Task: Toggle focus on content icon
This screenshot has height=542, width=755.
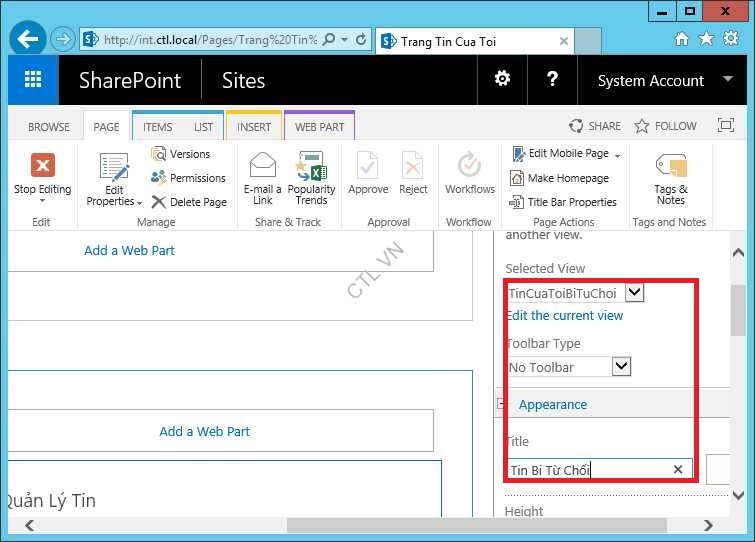Action: (726, 126)
